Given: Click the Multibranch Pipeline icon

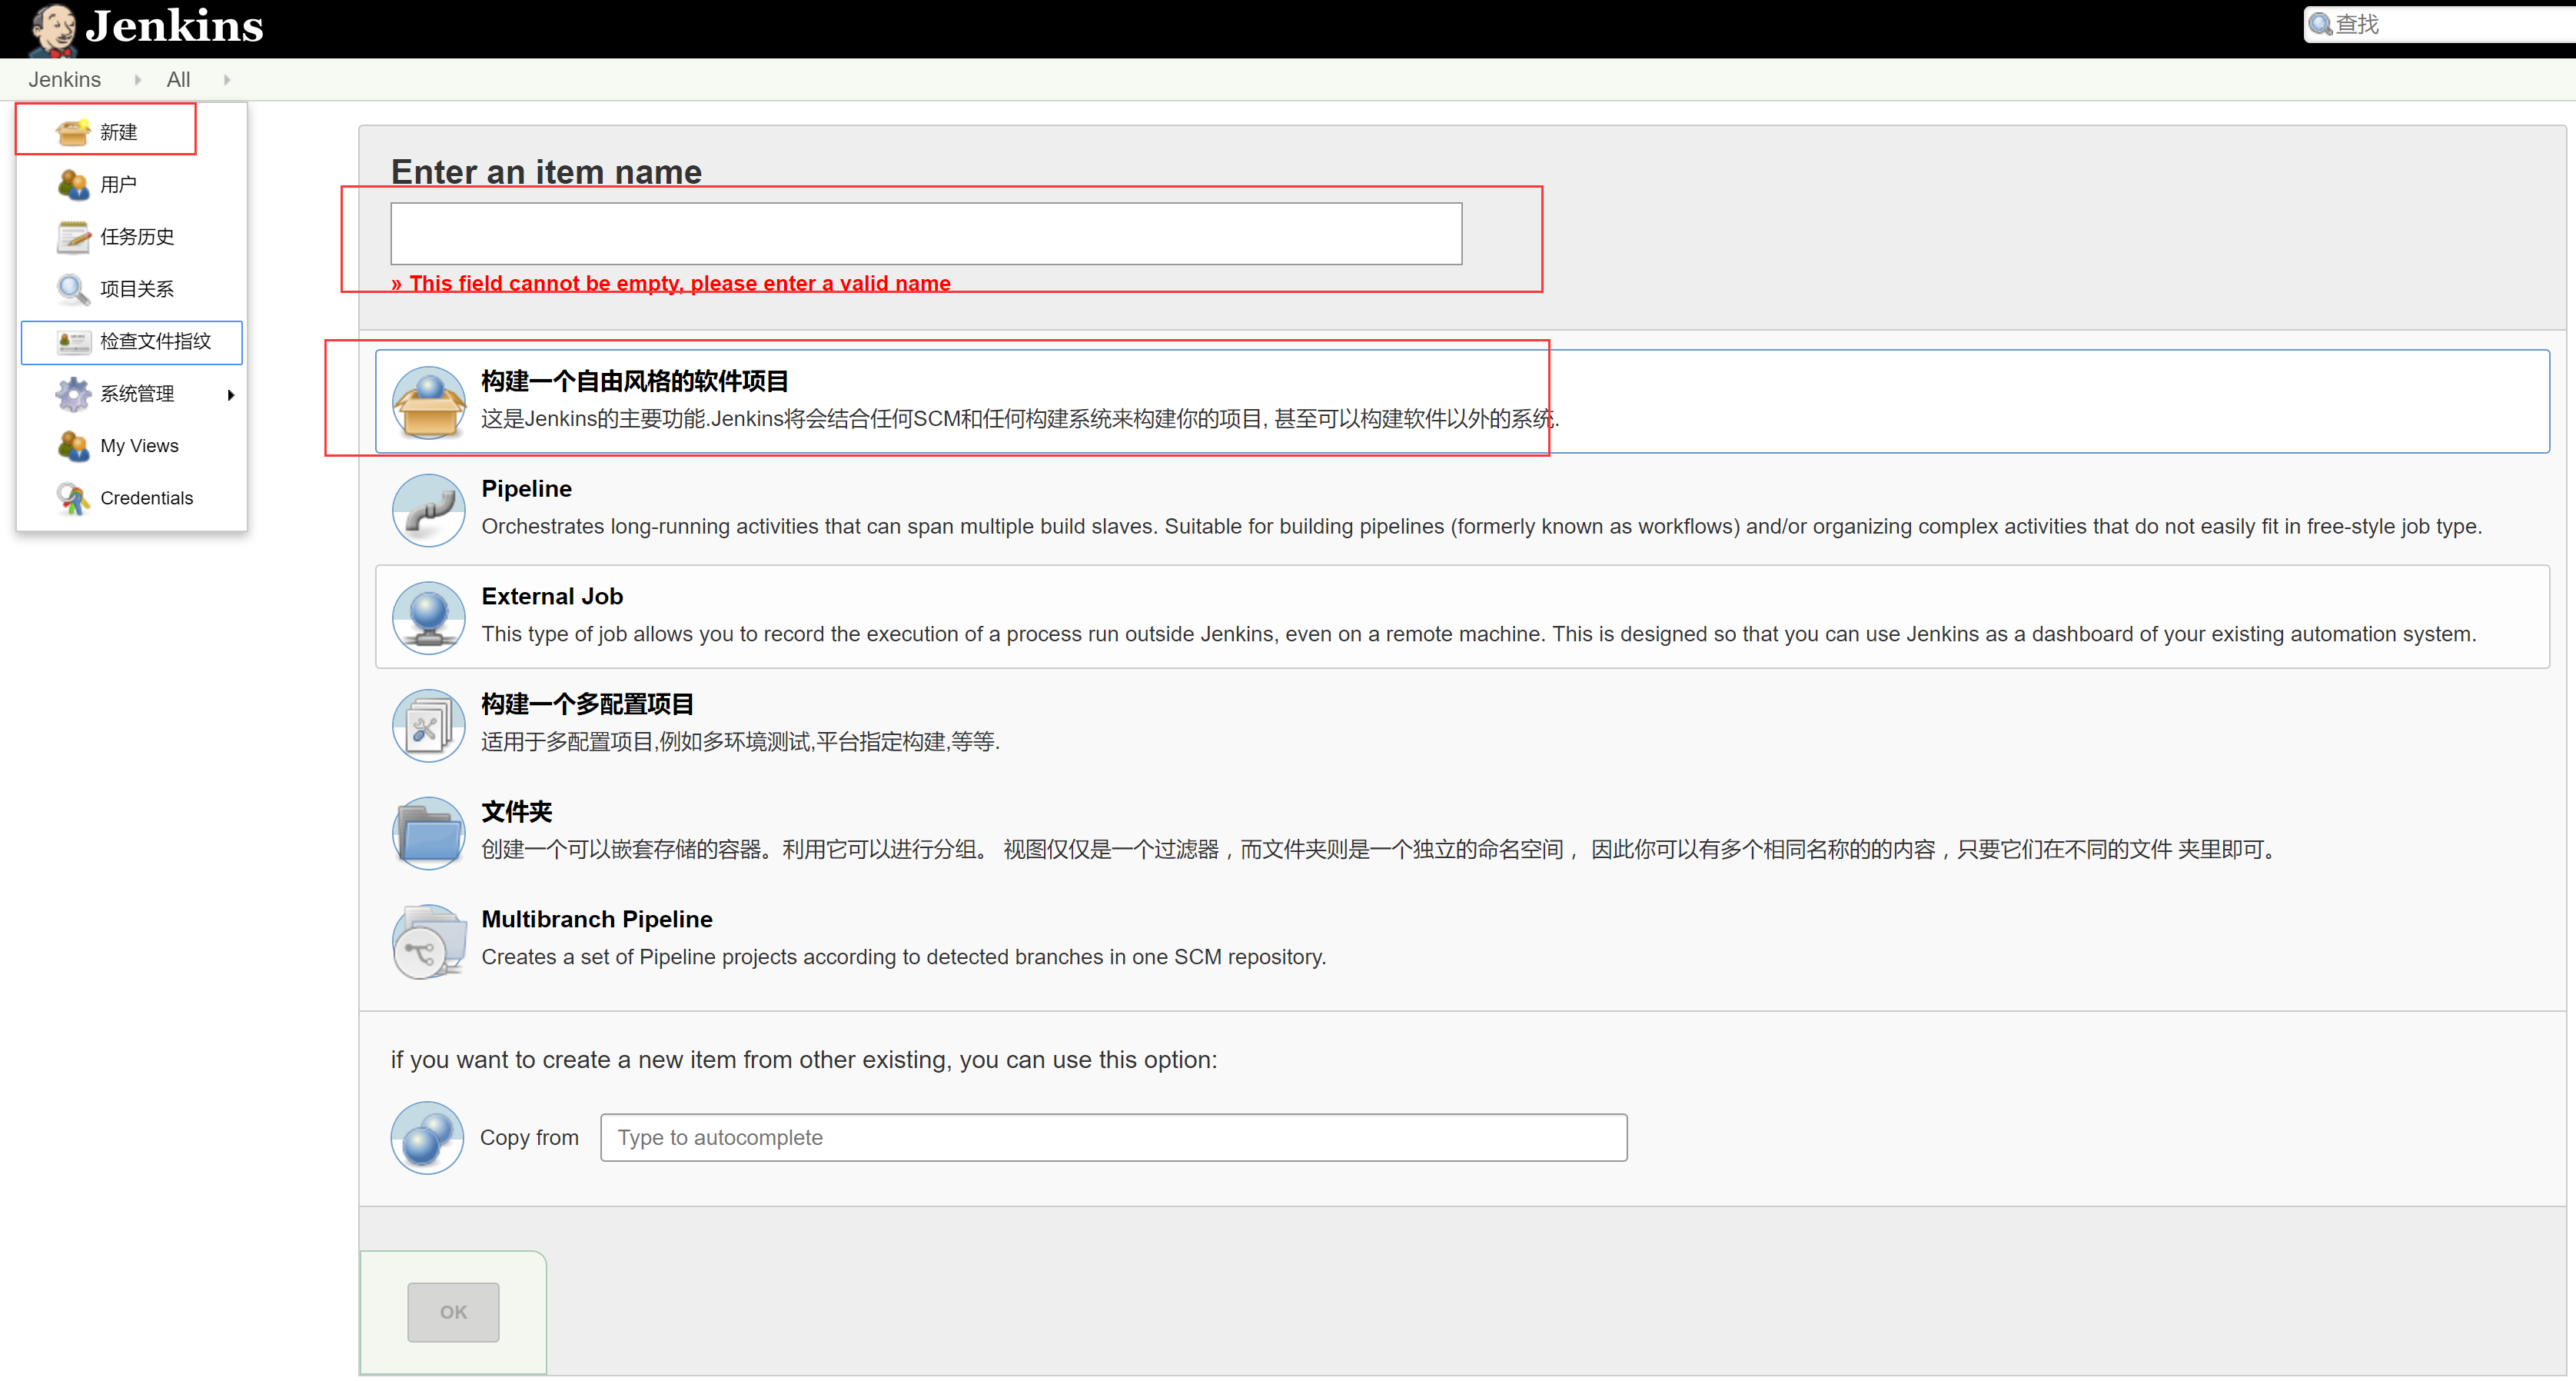Looking at the screenshot, I should point(428,940).
